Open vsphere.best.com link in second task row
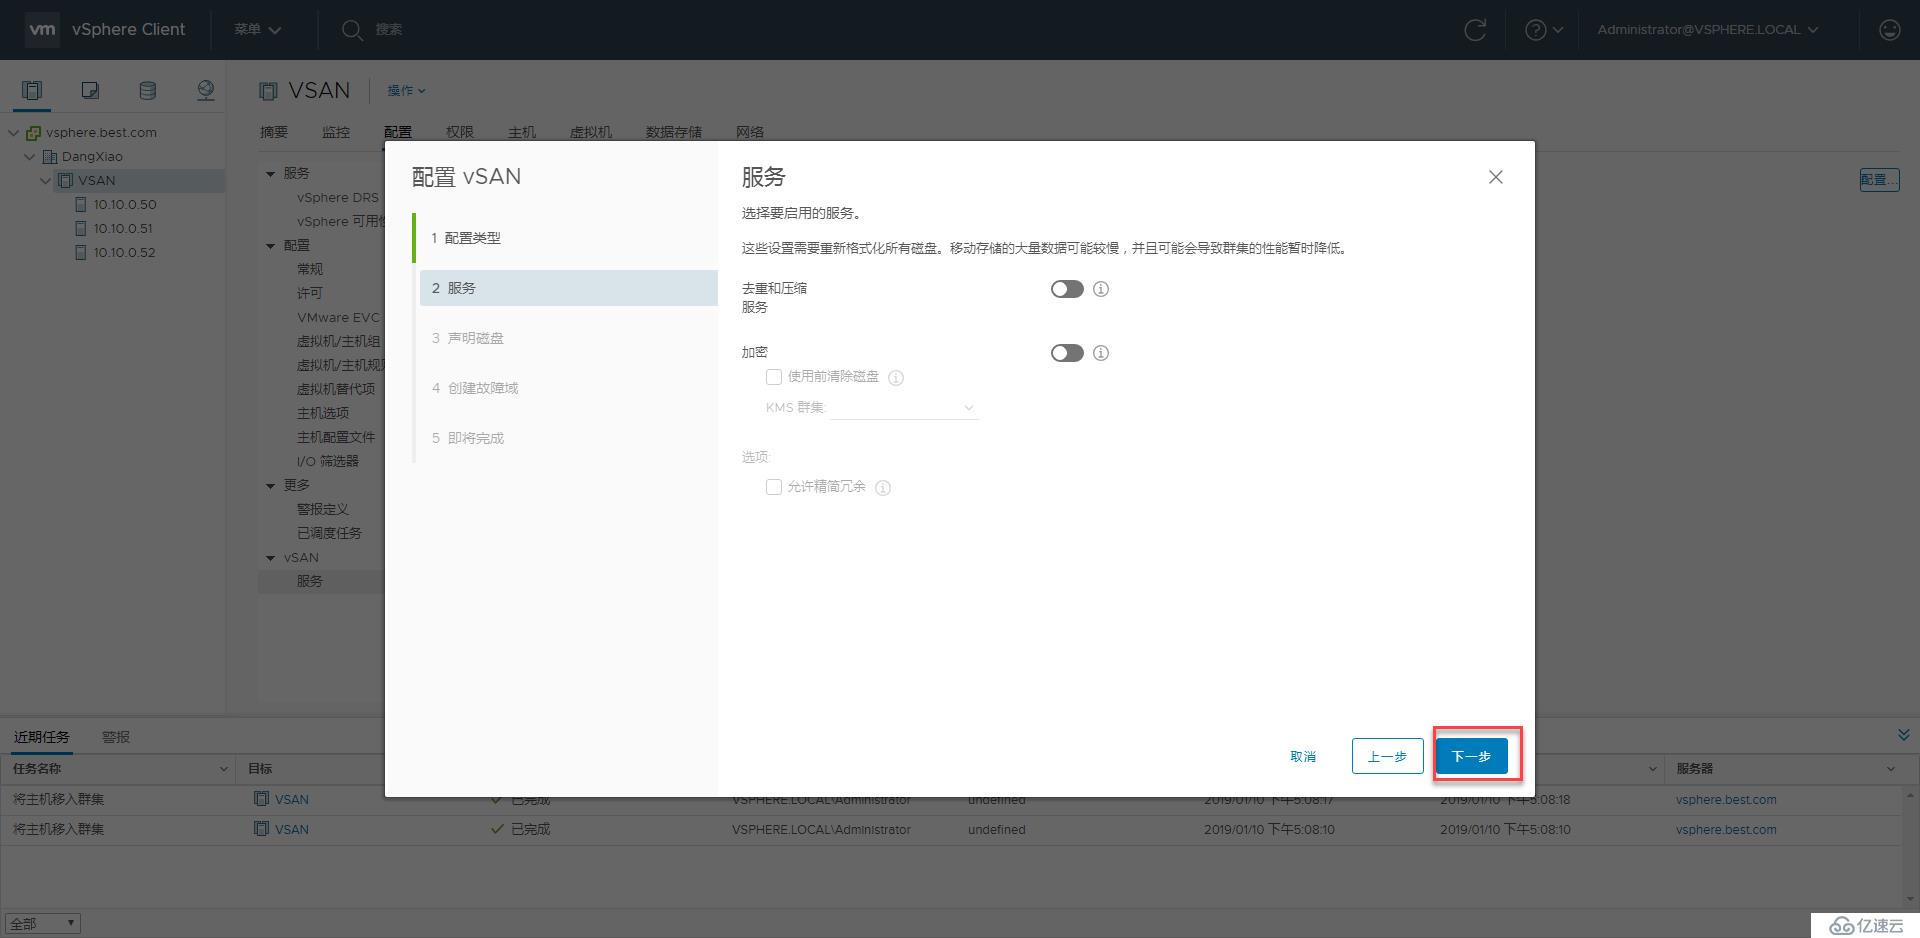Viewport: 1920px width, 938px height. coord(1726,830)
